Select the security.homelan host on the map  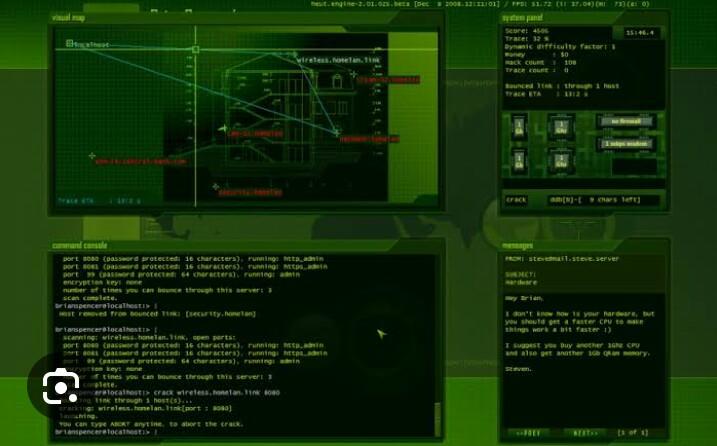[250, 193]
